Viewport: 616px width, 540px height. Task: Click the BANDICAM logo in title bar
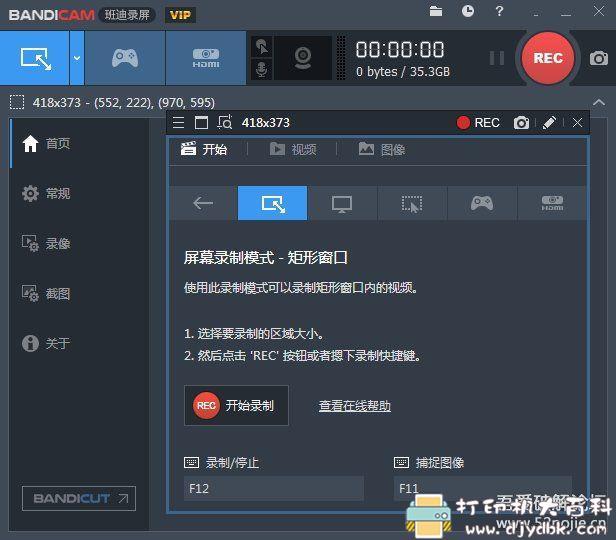[51, 15]
